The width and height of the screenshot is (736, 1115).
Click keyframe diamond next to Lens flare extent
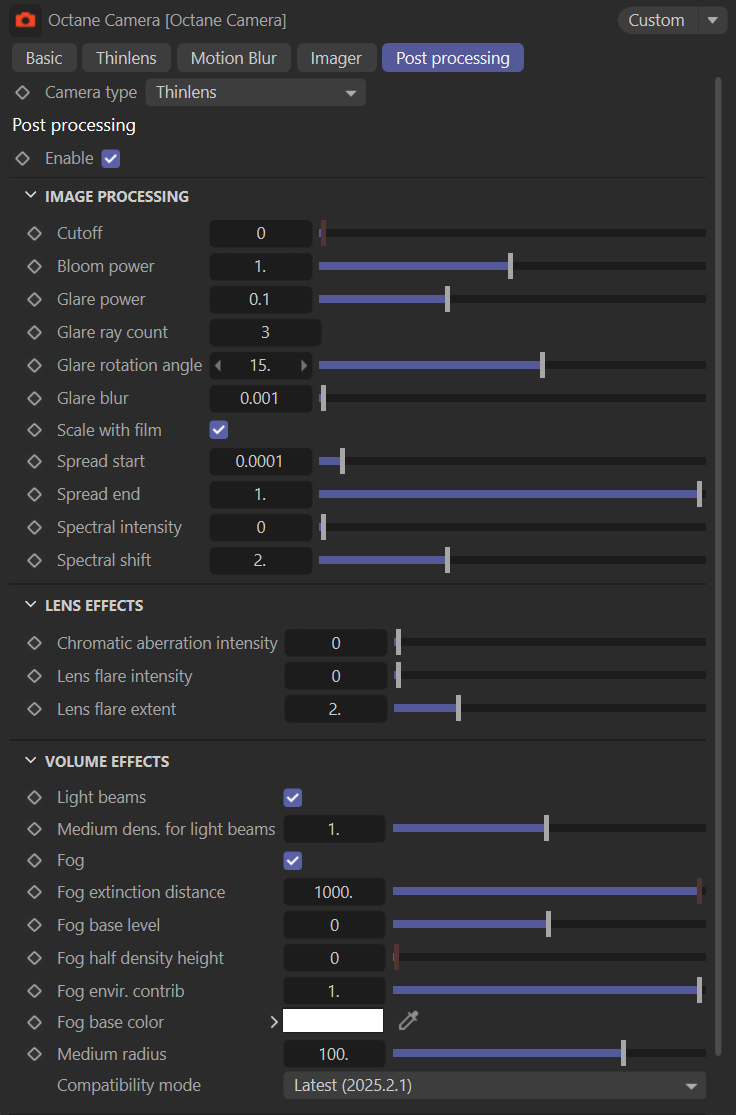[x=35, y=709]
